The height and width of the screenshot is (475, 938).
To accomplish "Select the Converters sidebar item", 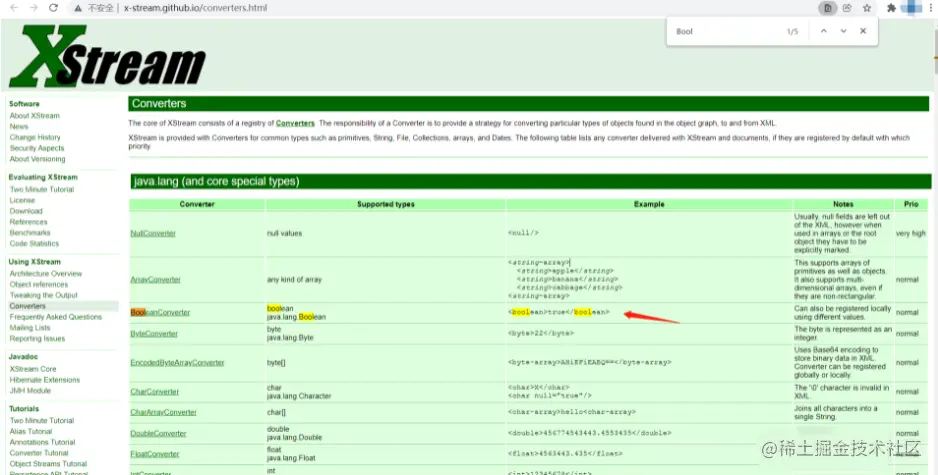I will (28, 306).
